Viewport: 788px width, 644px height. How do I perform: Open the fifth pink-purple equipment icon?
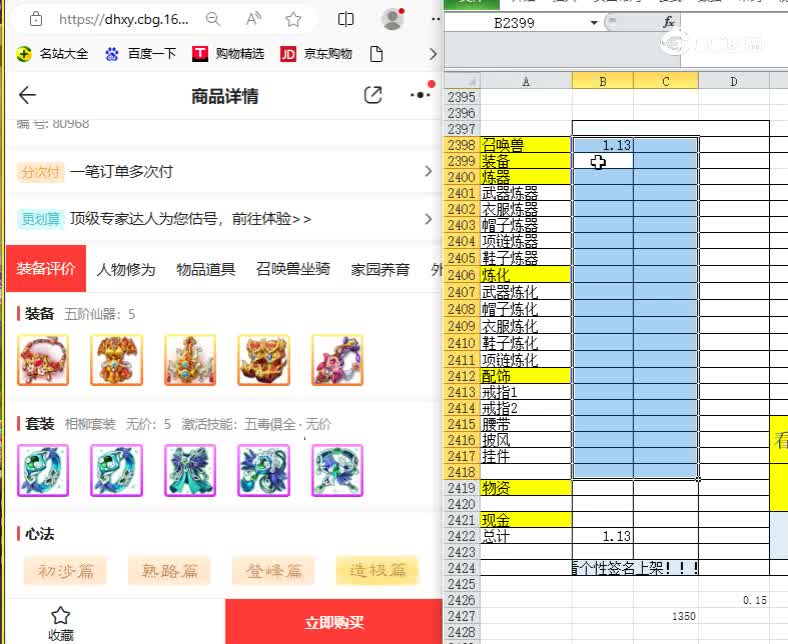pyautogui.click(x=337, y=360)
